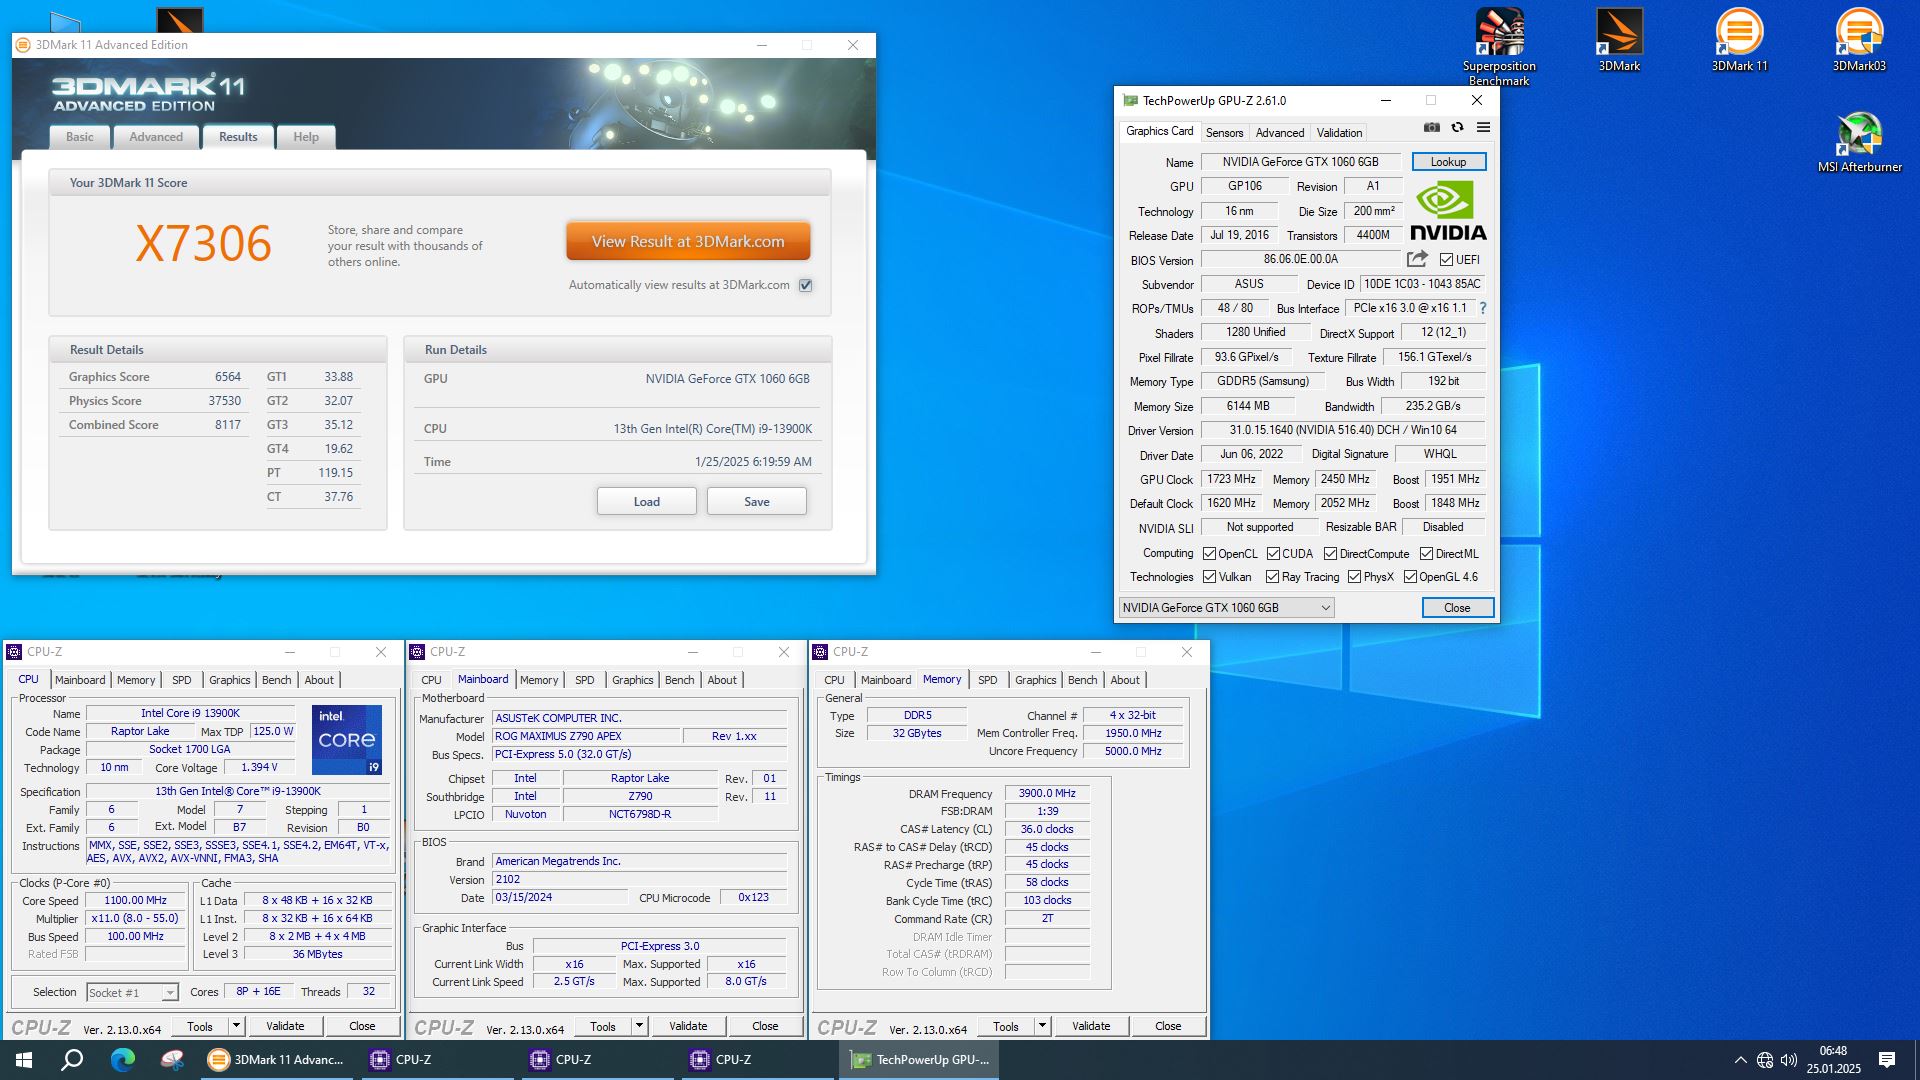1920x1080 pixels.
Task: Toggle the Ray Tracing checkbox
Action: click(x=1272, y=577)
